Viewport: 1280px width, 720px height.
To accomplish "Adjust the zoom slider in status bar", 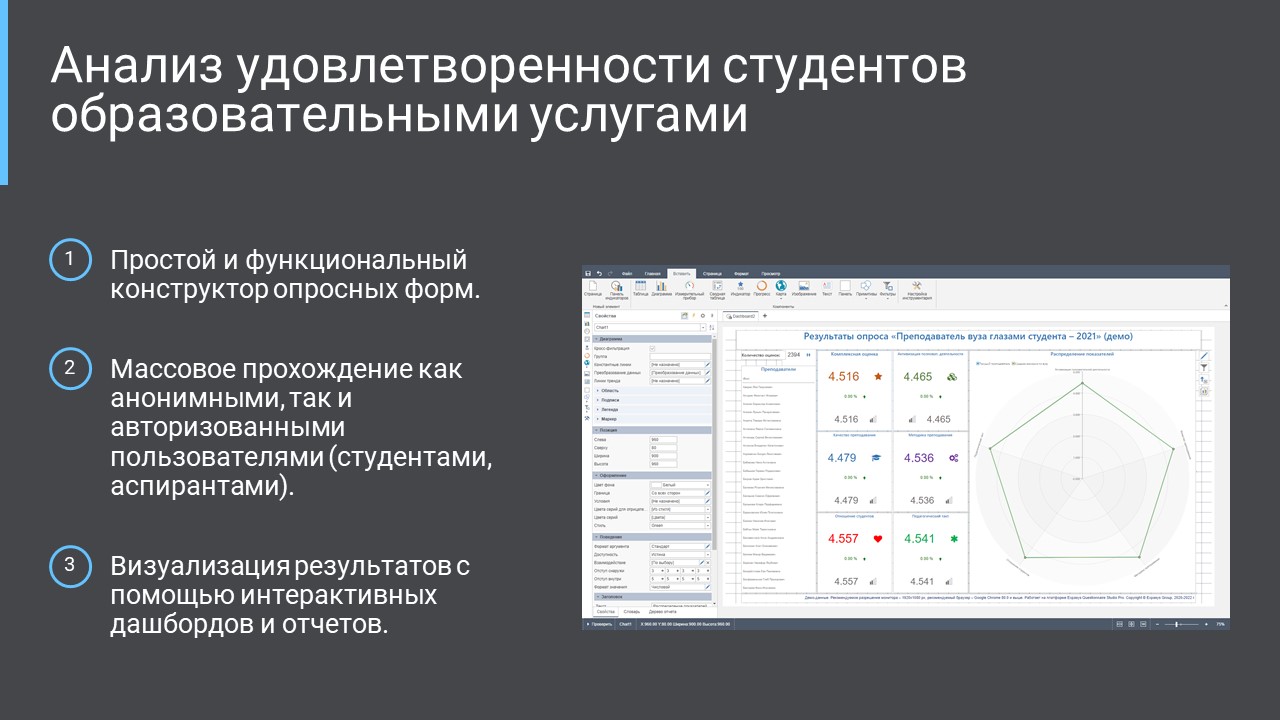I will (x=1178, y=624).
